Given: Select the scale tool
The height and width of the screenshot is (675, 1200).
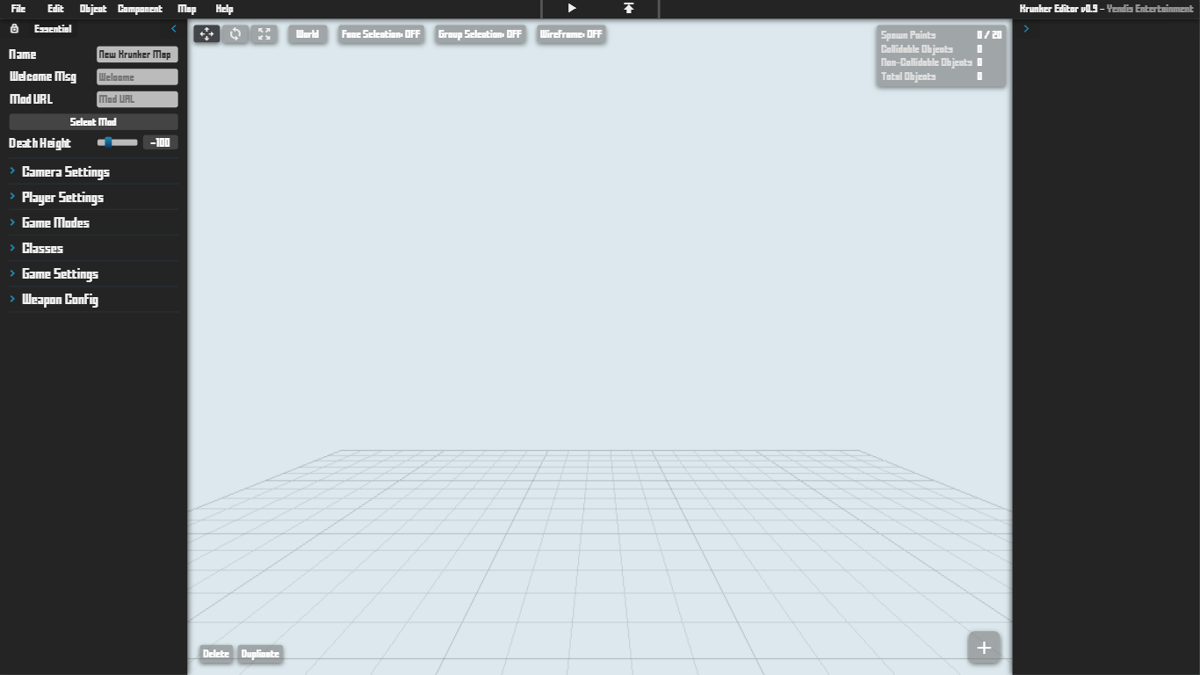Looking at the screenshot, I should 264,34.
